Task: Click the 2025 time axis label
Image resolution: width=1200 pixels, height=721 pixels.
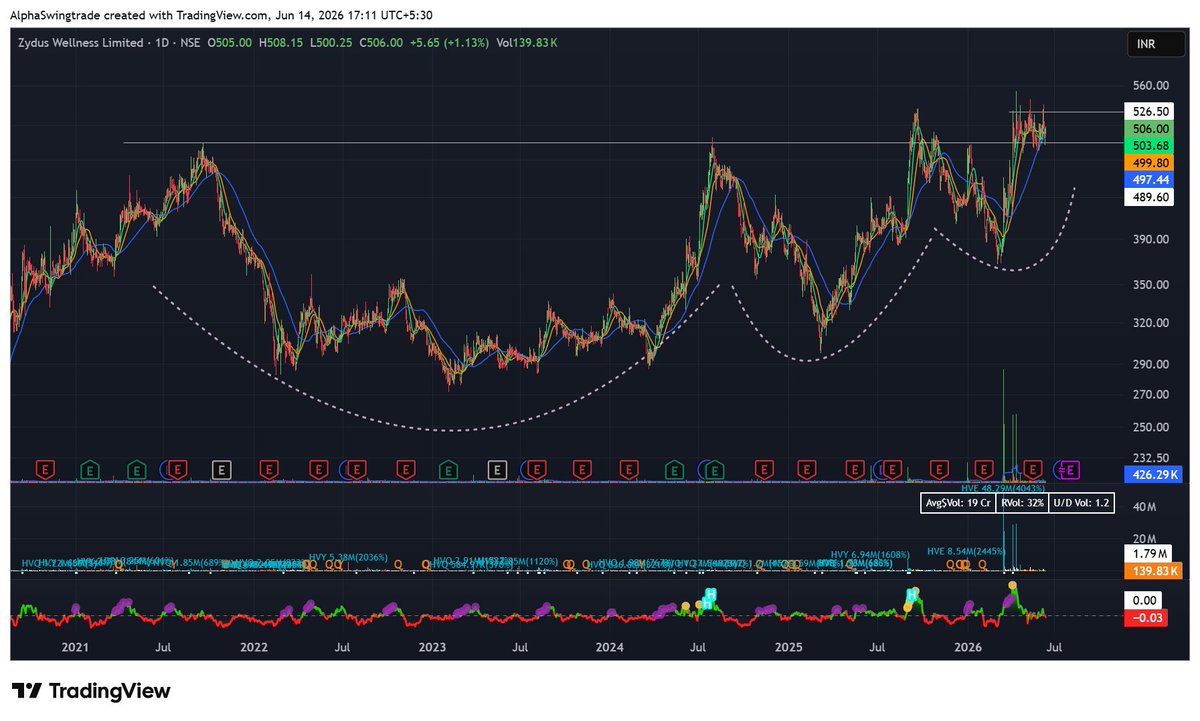Action: (790, 649)
